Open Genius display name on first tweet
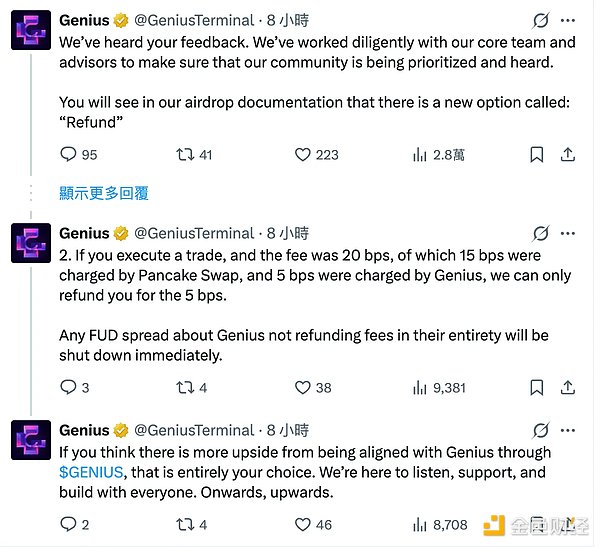 pos(84,19)
